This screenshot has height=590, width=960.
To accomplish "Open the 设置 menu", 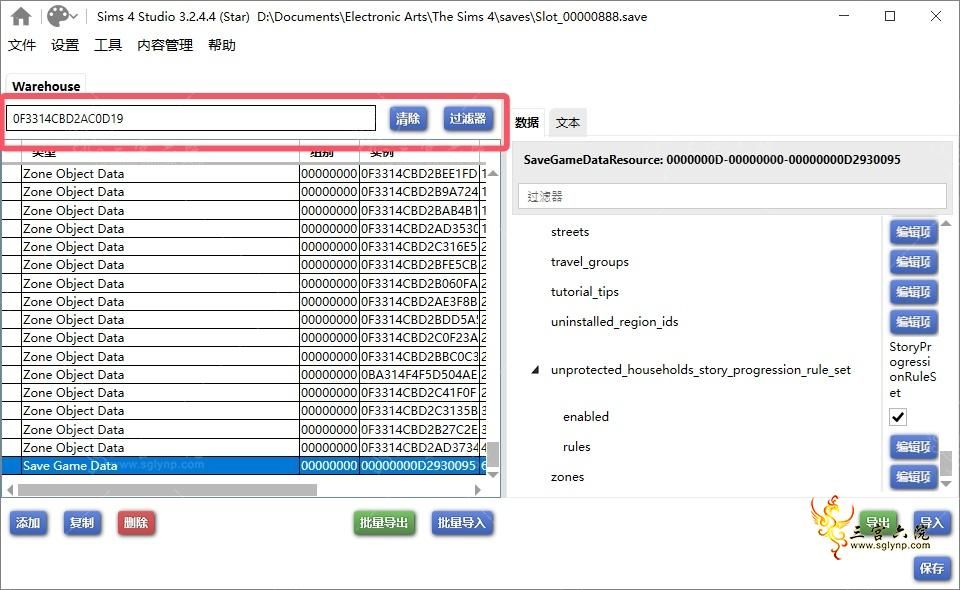I will pos(65,45).
